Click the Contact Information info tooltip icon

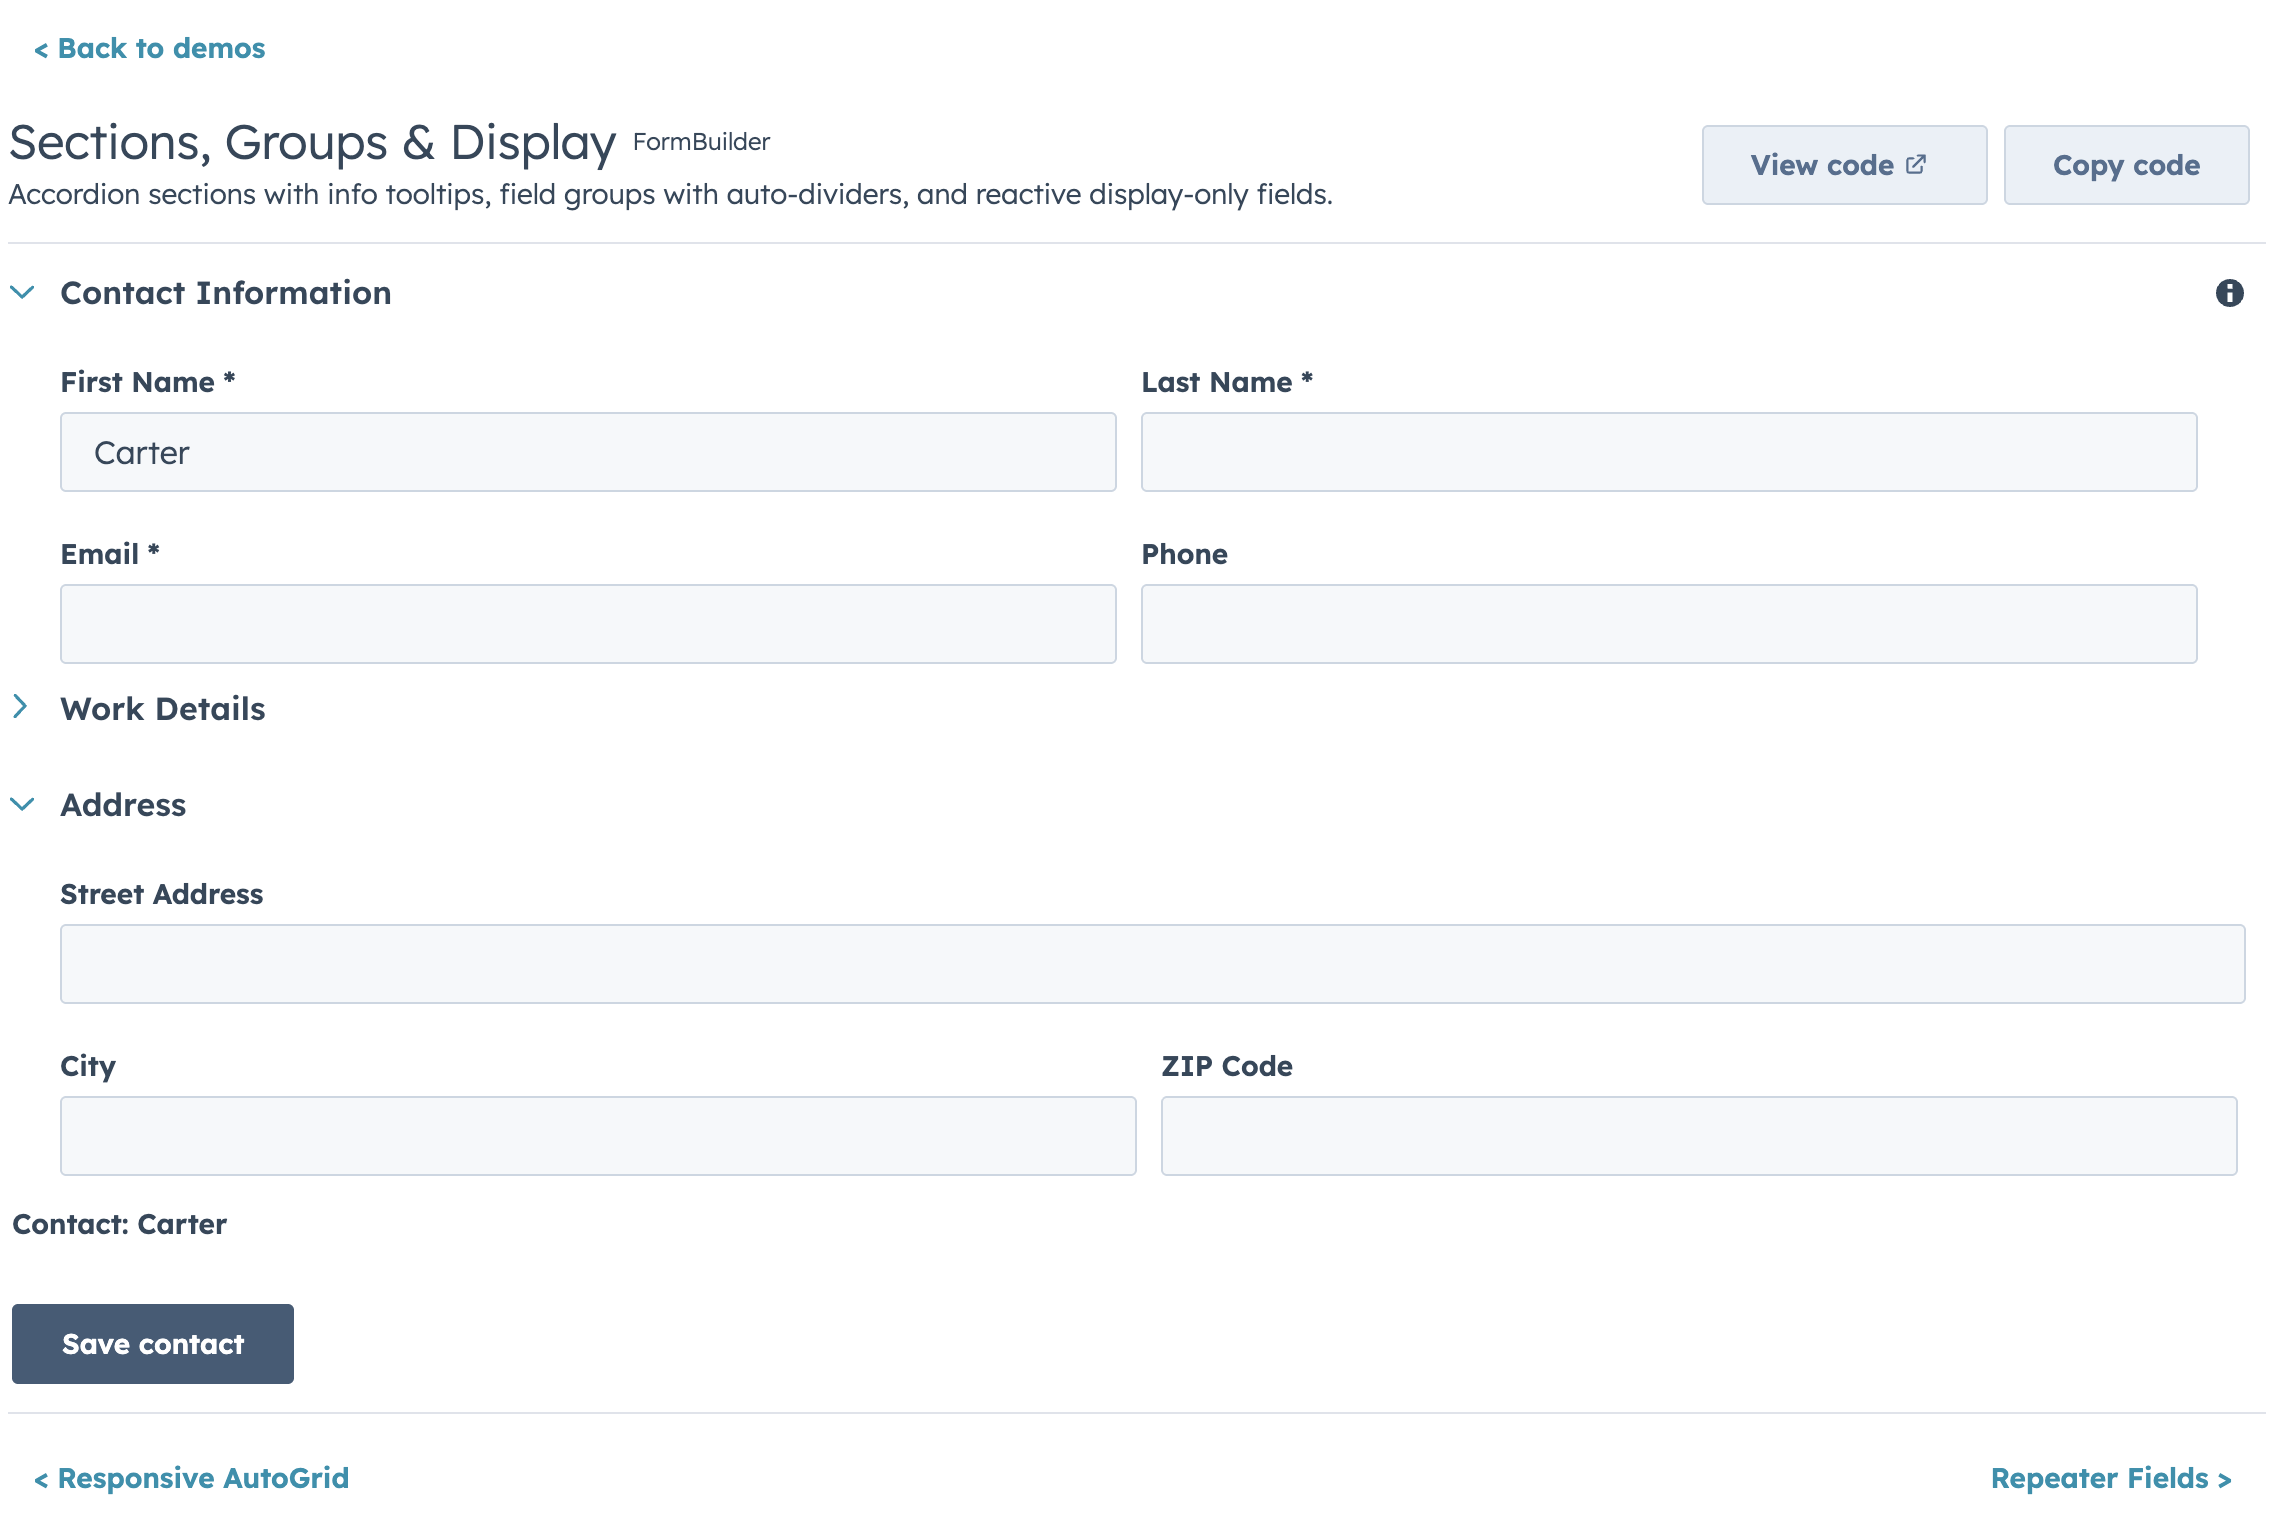tap(2229, 293)
